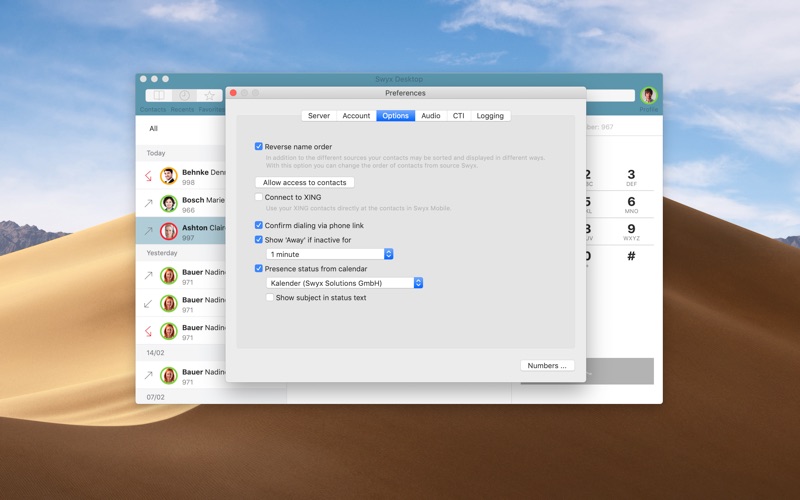Click outgoing call arrow beside Ashton Claire
The image size is (800, 500).
pyautogui.click(x=148, y=231)
